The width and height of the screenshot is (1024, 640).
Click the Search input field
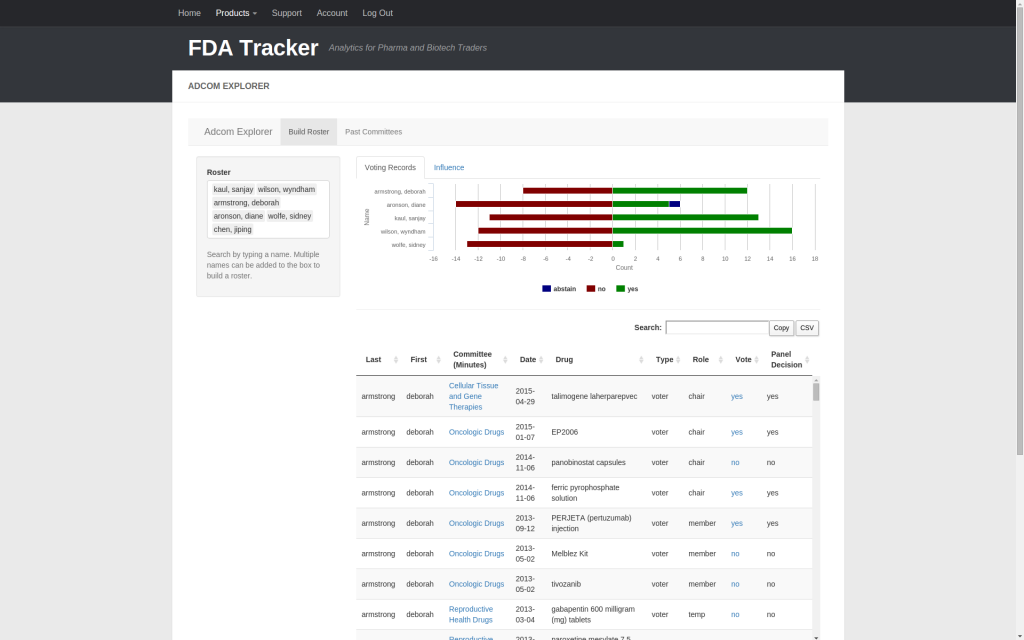[x=717, y=328]
